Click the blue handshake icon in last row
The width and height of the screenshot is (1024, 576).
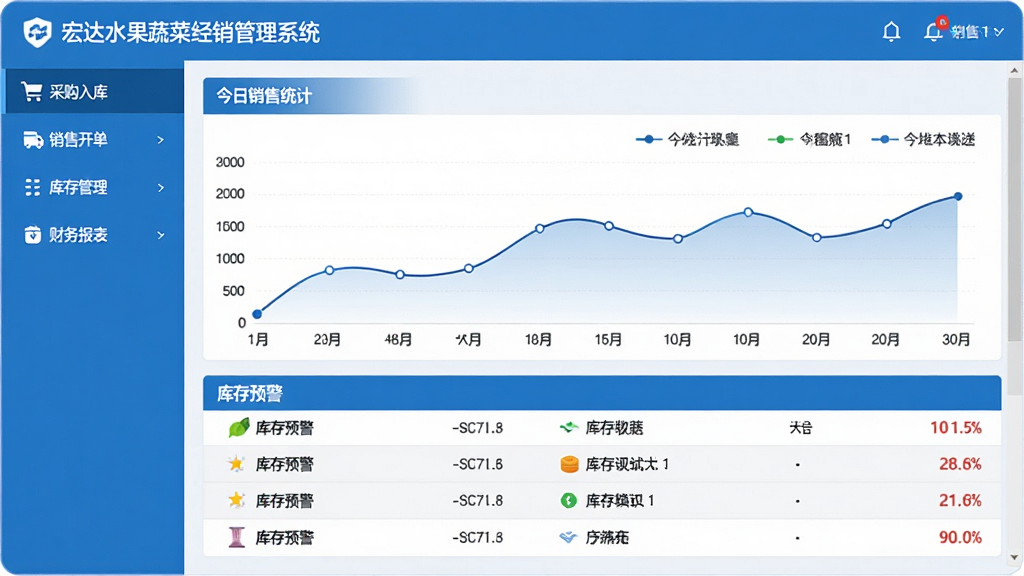point(569,537)
